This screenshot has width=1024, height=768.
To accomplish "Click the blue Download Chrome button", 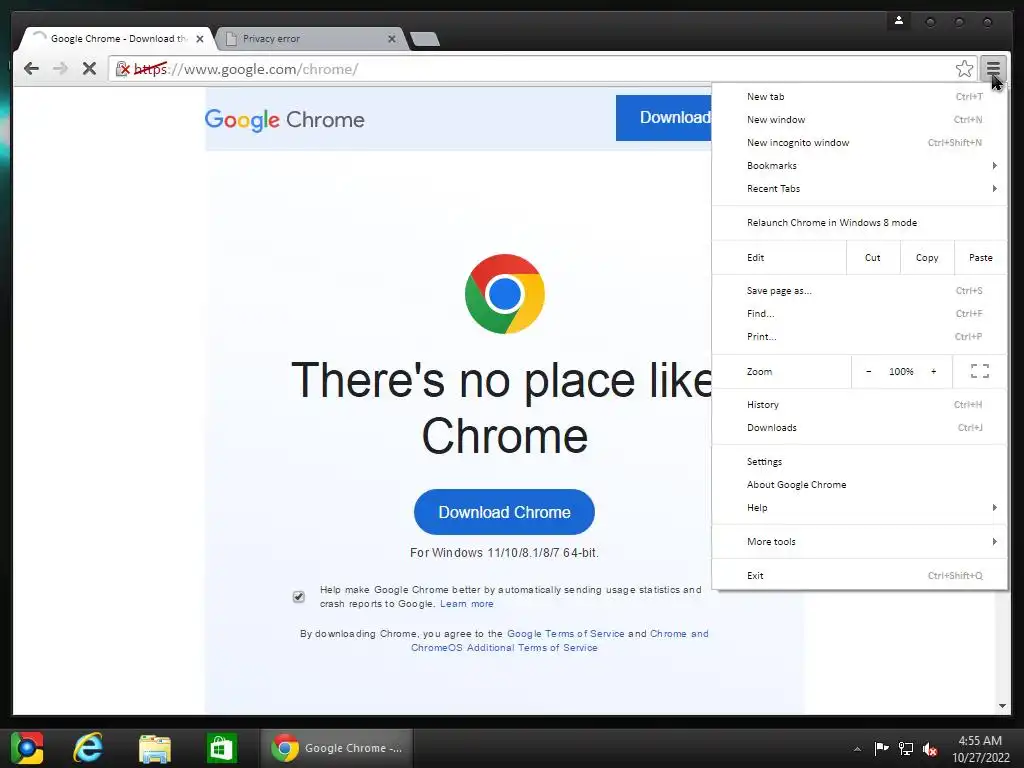I will click(504, 512).
